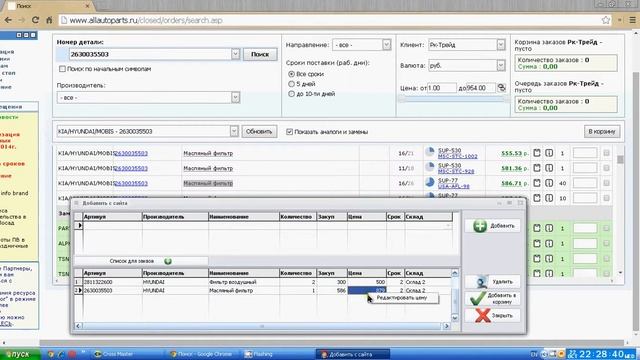Open the Пуск start button

[19, 354]
